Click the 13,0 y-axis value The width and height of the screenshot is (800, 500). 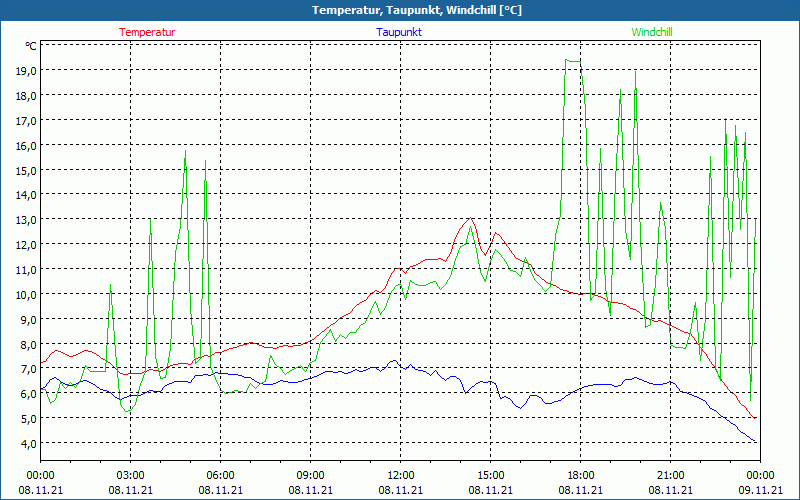26,220
